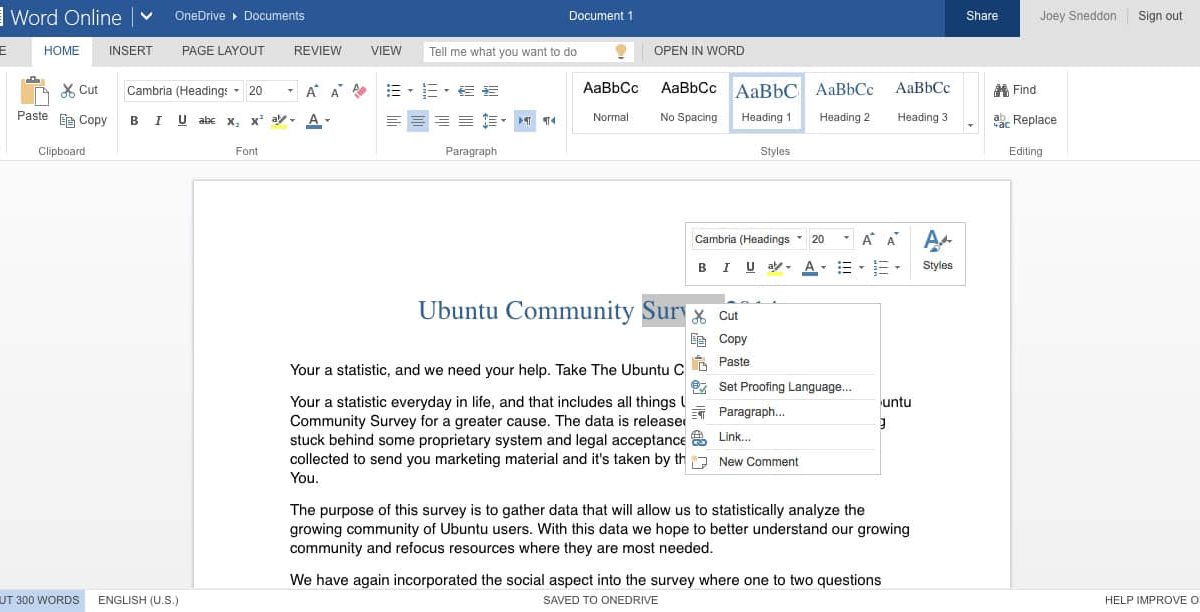The height and width of the screenshot is (612, 1200).
Task: Select New Comment in context menu
Action: [x=783, y=462]
